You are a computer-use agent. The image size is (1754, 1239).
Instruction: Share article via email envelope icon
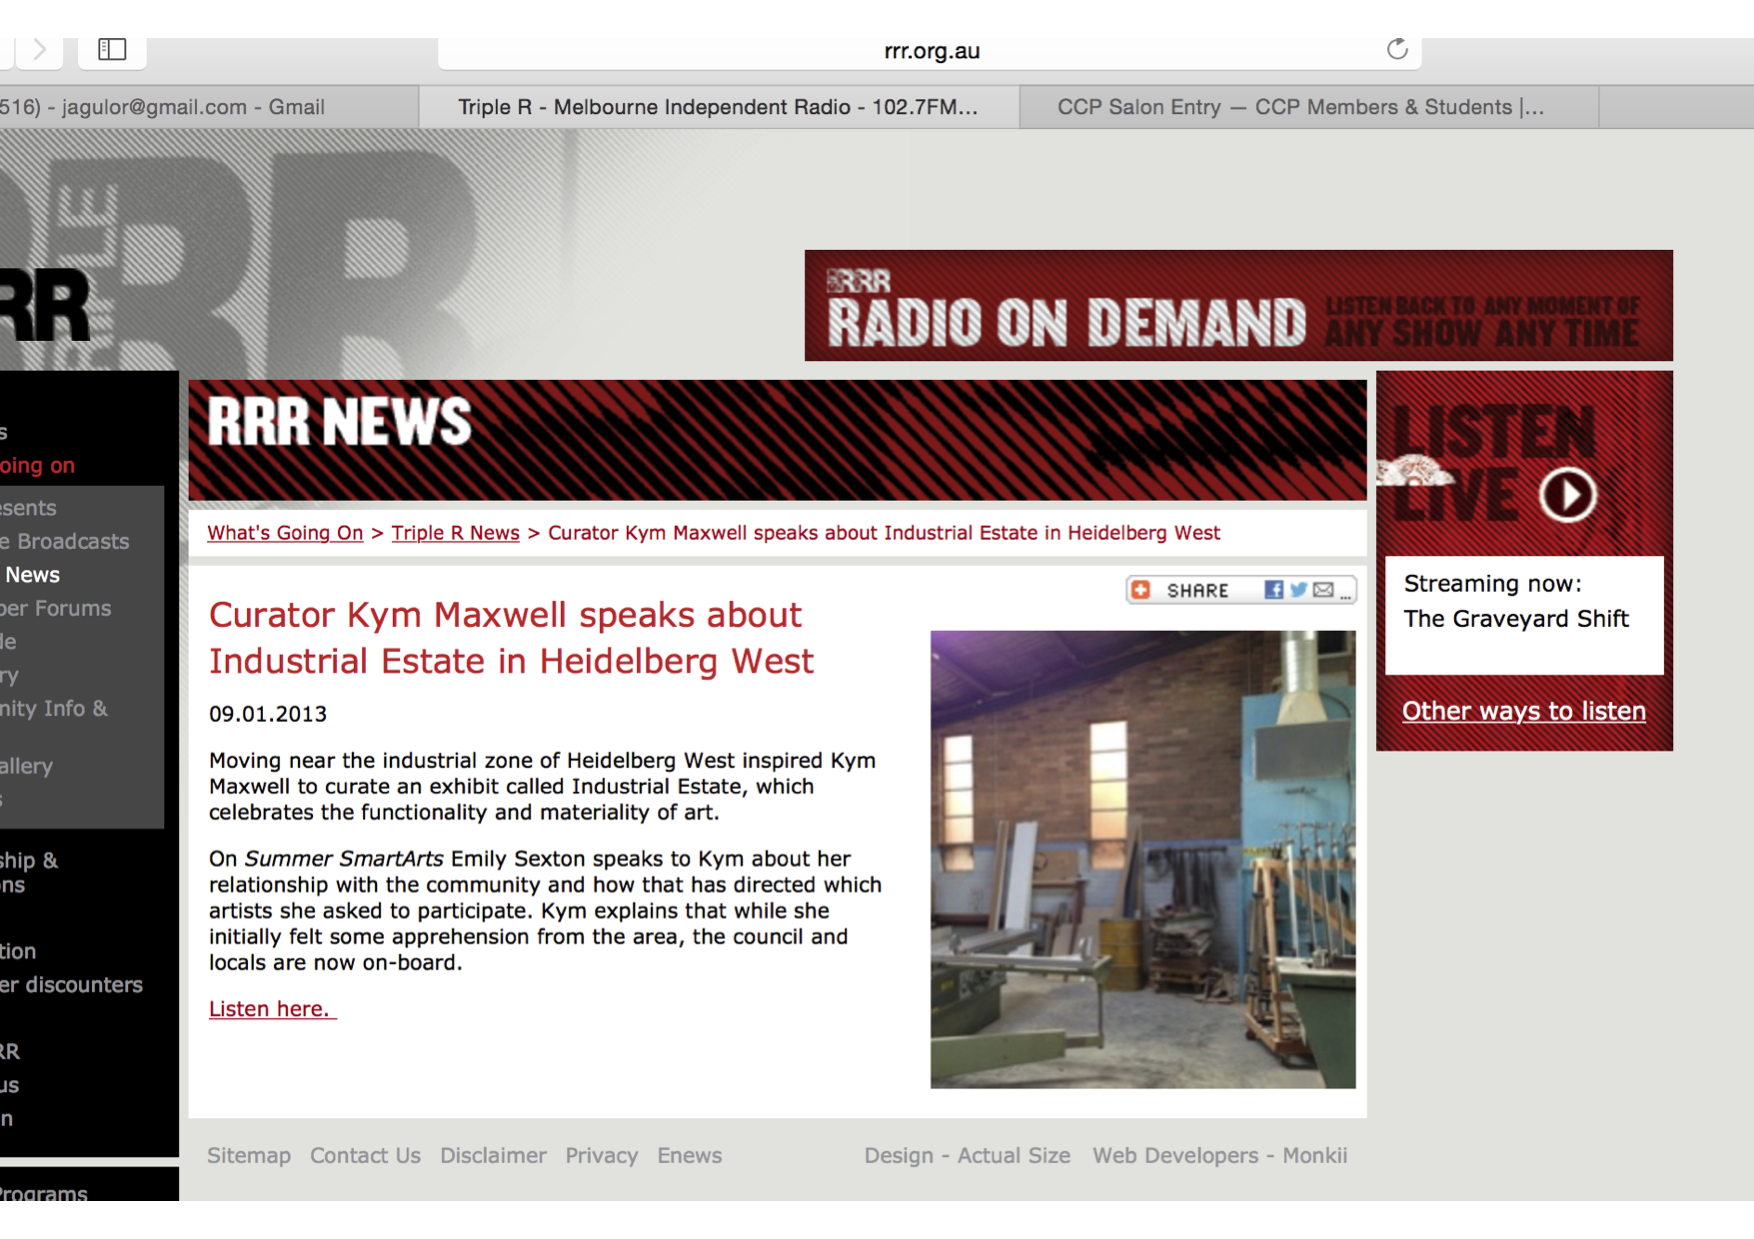pyautogui.click(x=1323, y=590)
